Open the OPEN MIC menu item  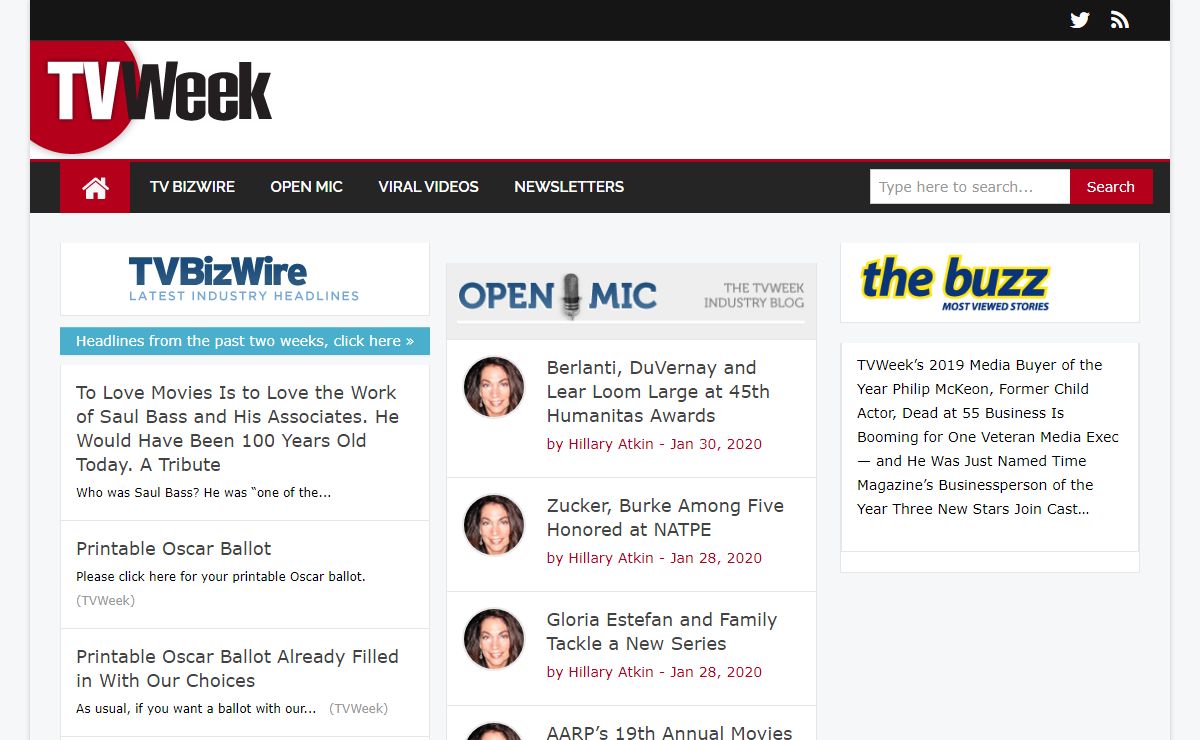[306, 187]
